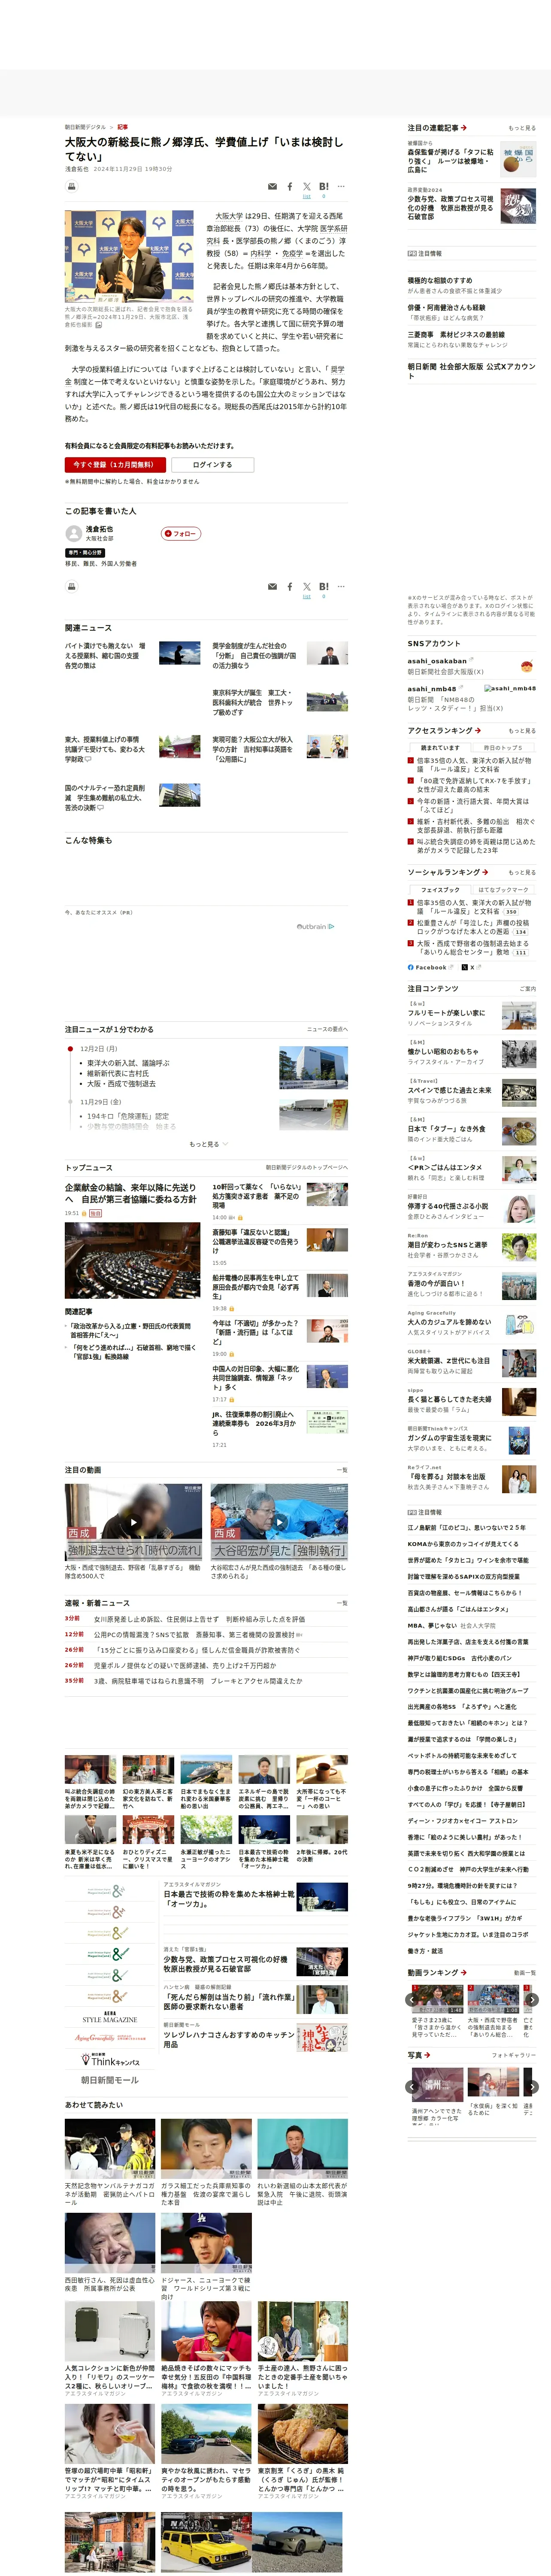551x2576 pixels.
Task: Click もっと見る next to ソーシャルランキング
Action: click(x=522, y=873)
